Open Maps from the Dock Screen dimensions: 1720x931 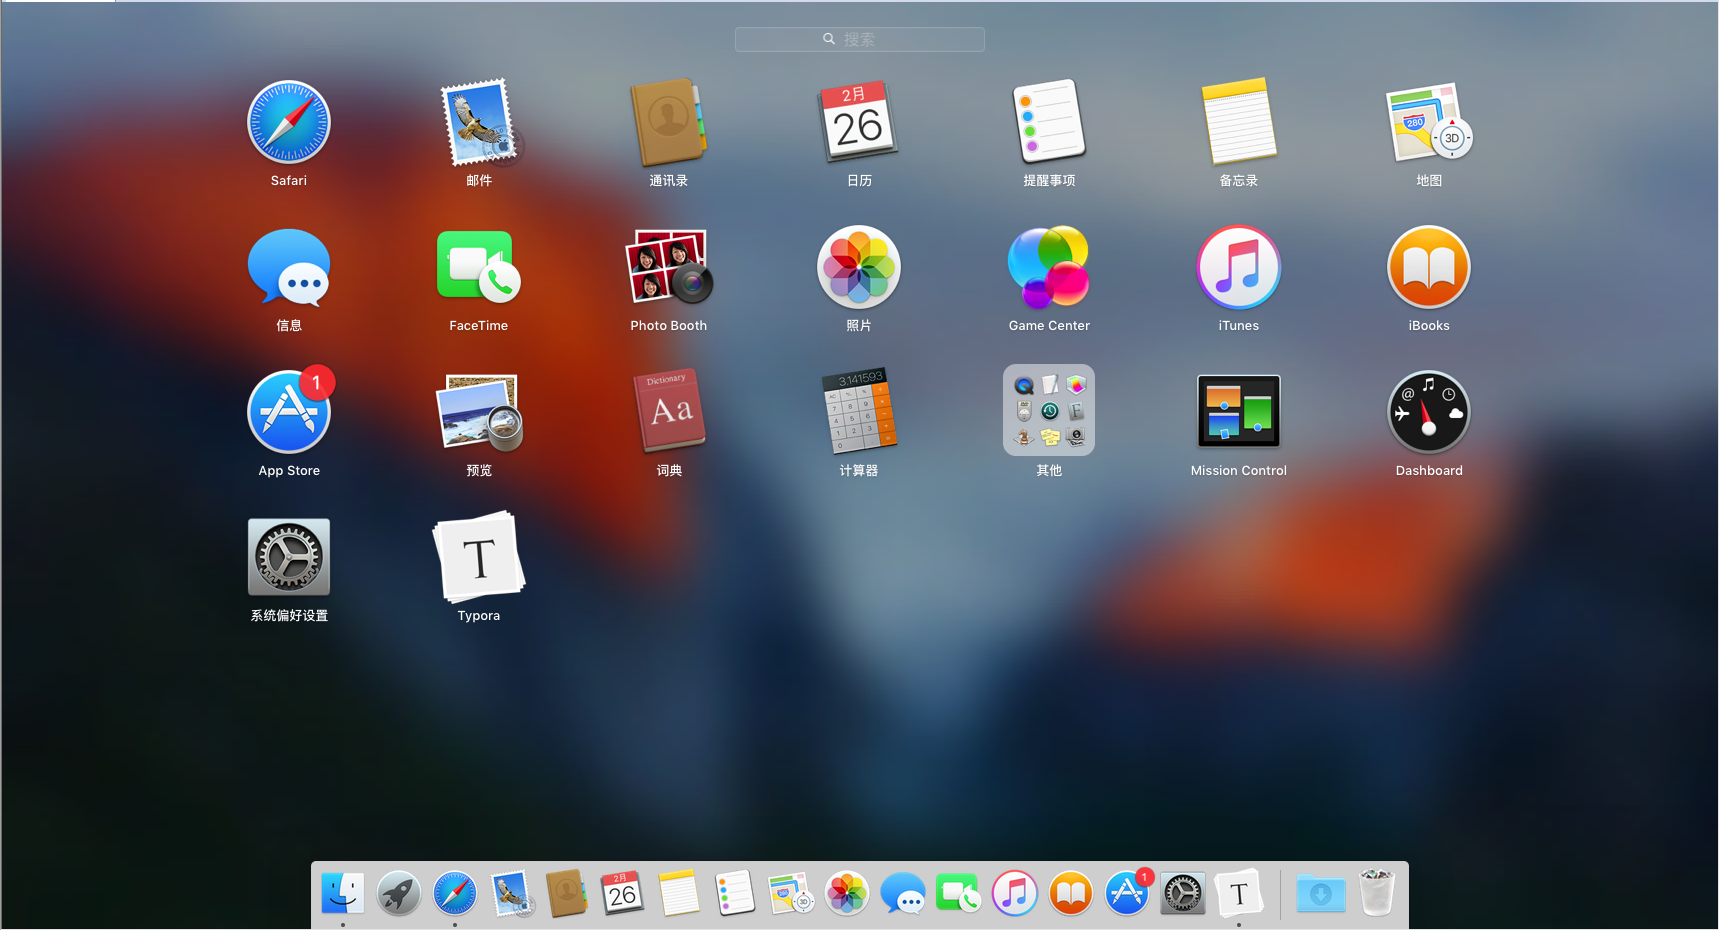[x=791, y=893]
